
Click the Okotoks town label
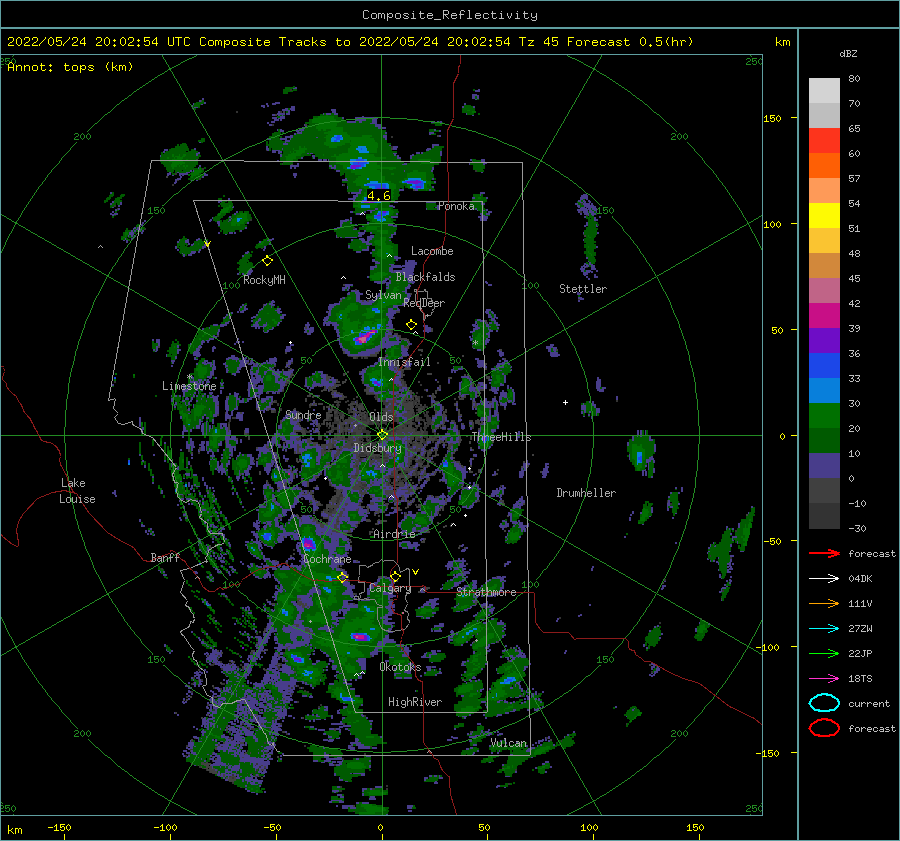point(400,667)
